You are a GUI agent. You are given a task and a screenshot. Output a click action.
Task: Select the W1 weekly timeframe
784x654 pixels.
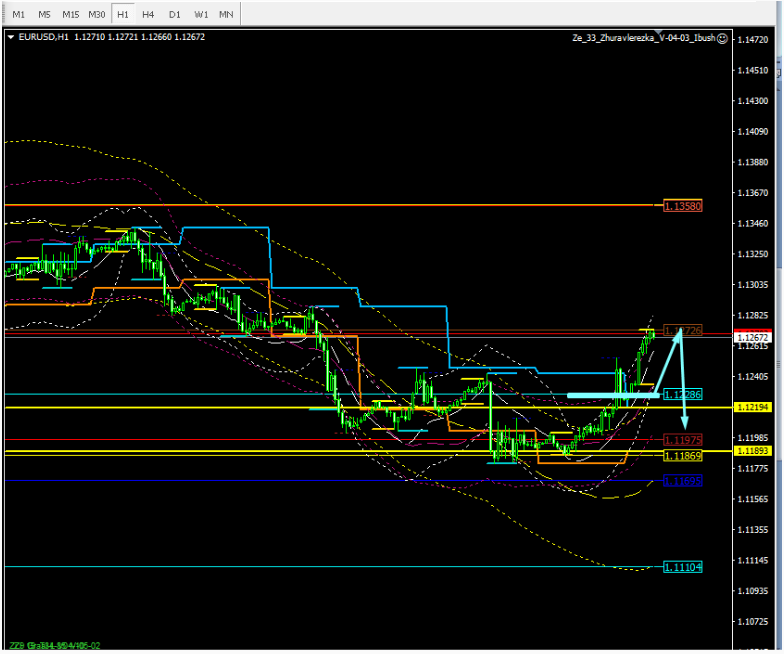pos(201,14)
